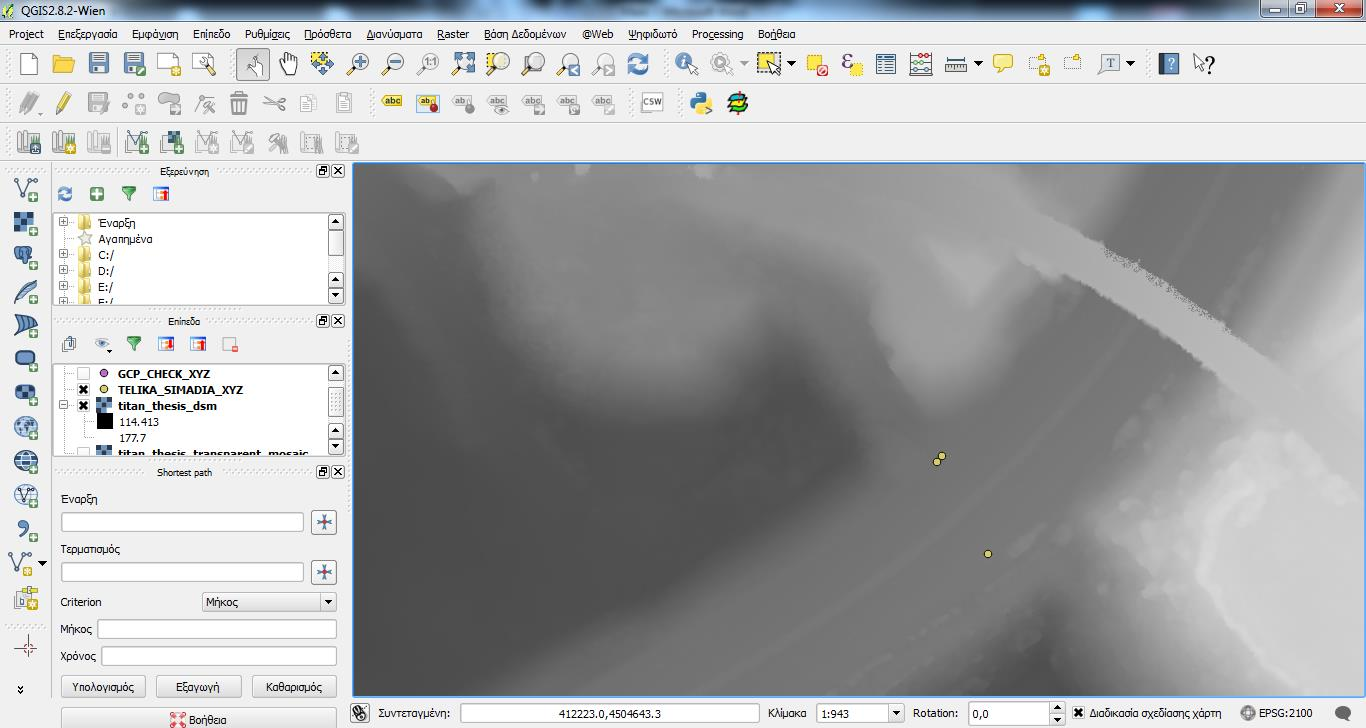Viewport: 1366px width, 728px height.
Task: Click the Rotation value field
Action: click(x=1008, y=713)
